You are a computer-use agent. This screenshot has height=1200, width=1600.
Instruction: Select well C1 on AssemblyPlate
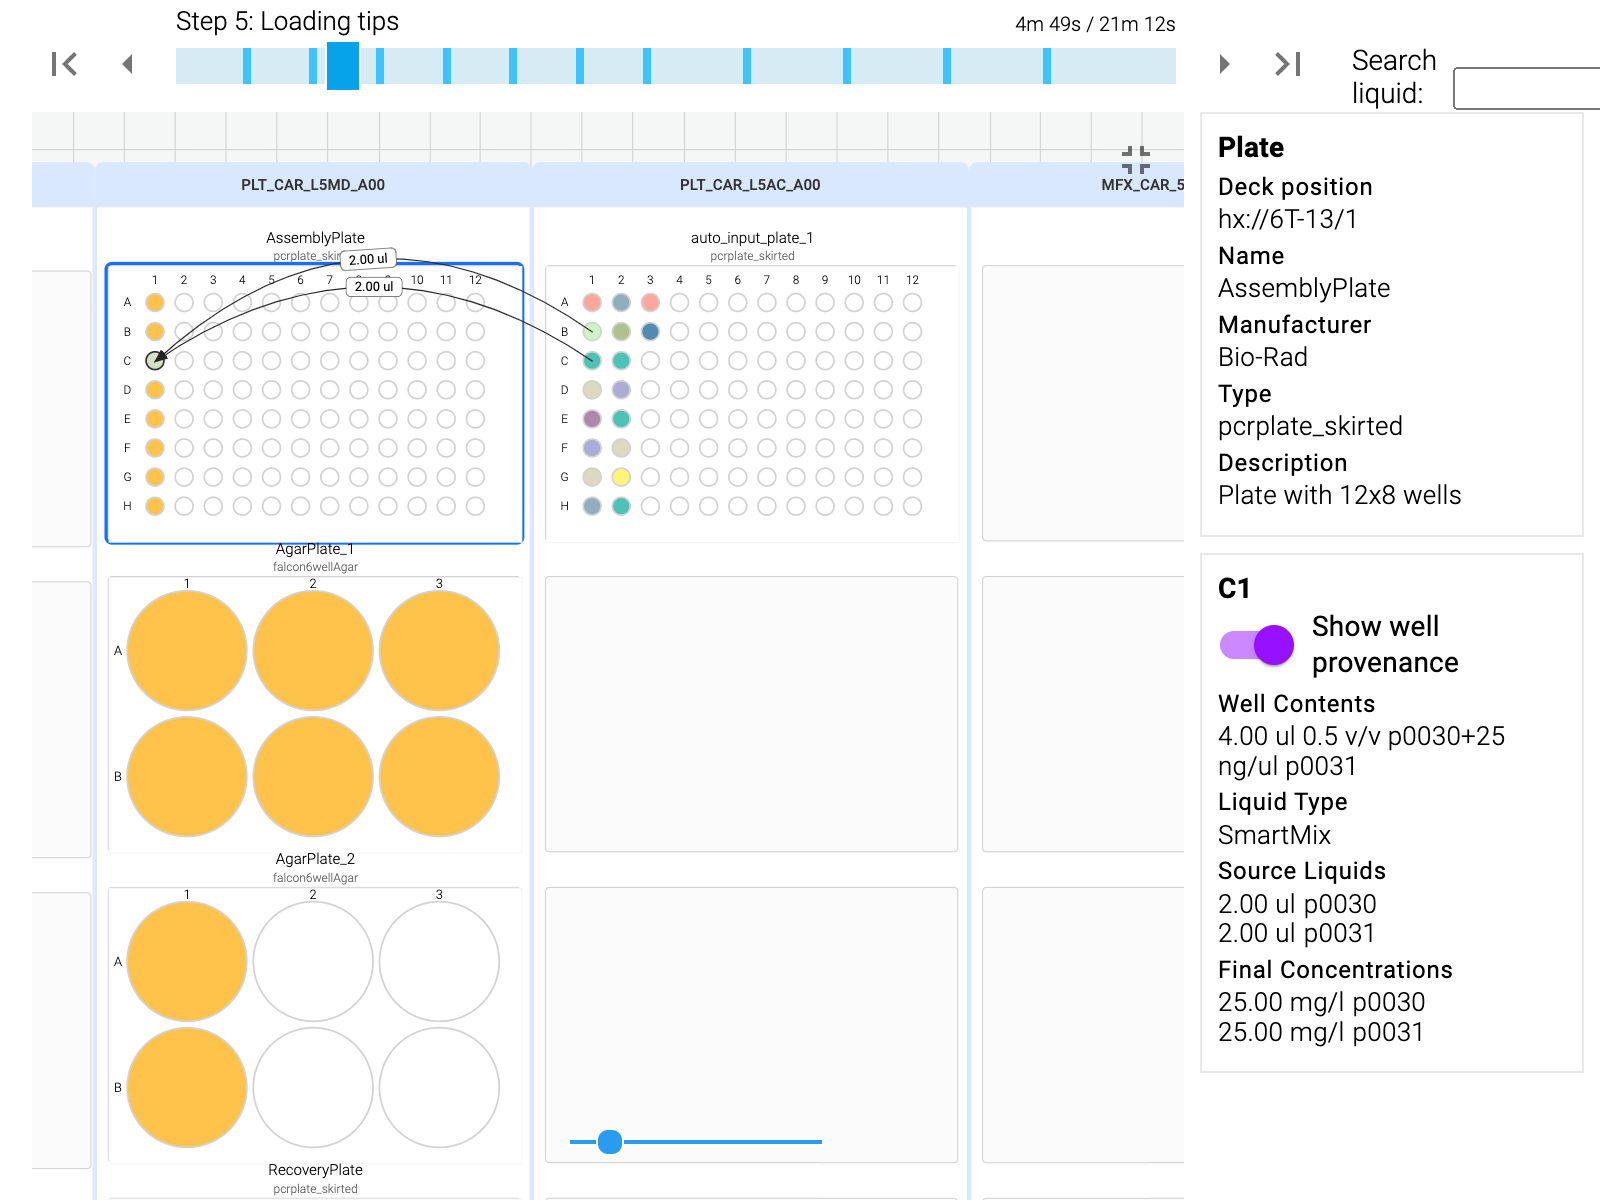155,360
